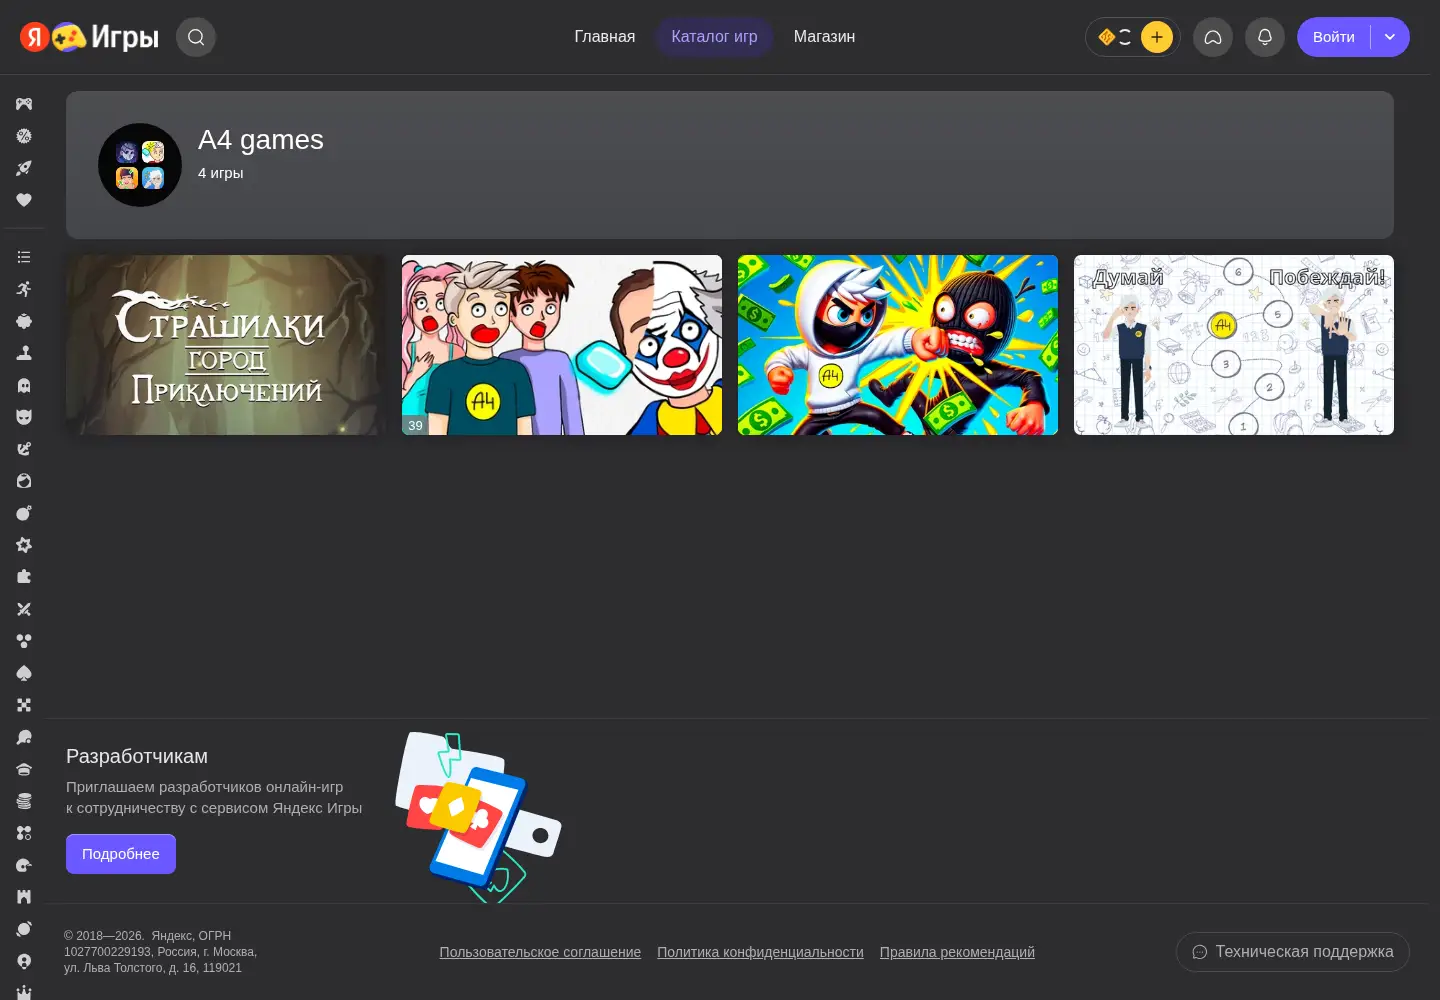The width and height of the screenshot is (1440, 1000).
Task: Open the Политика конфиденциальности link
Action: [x=760, y=952]
